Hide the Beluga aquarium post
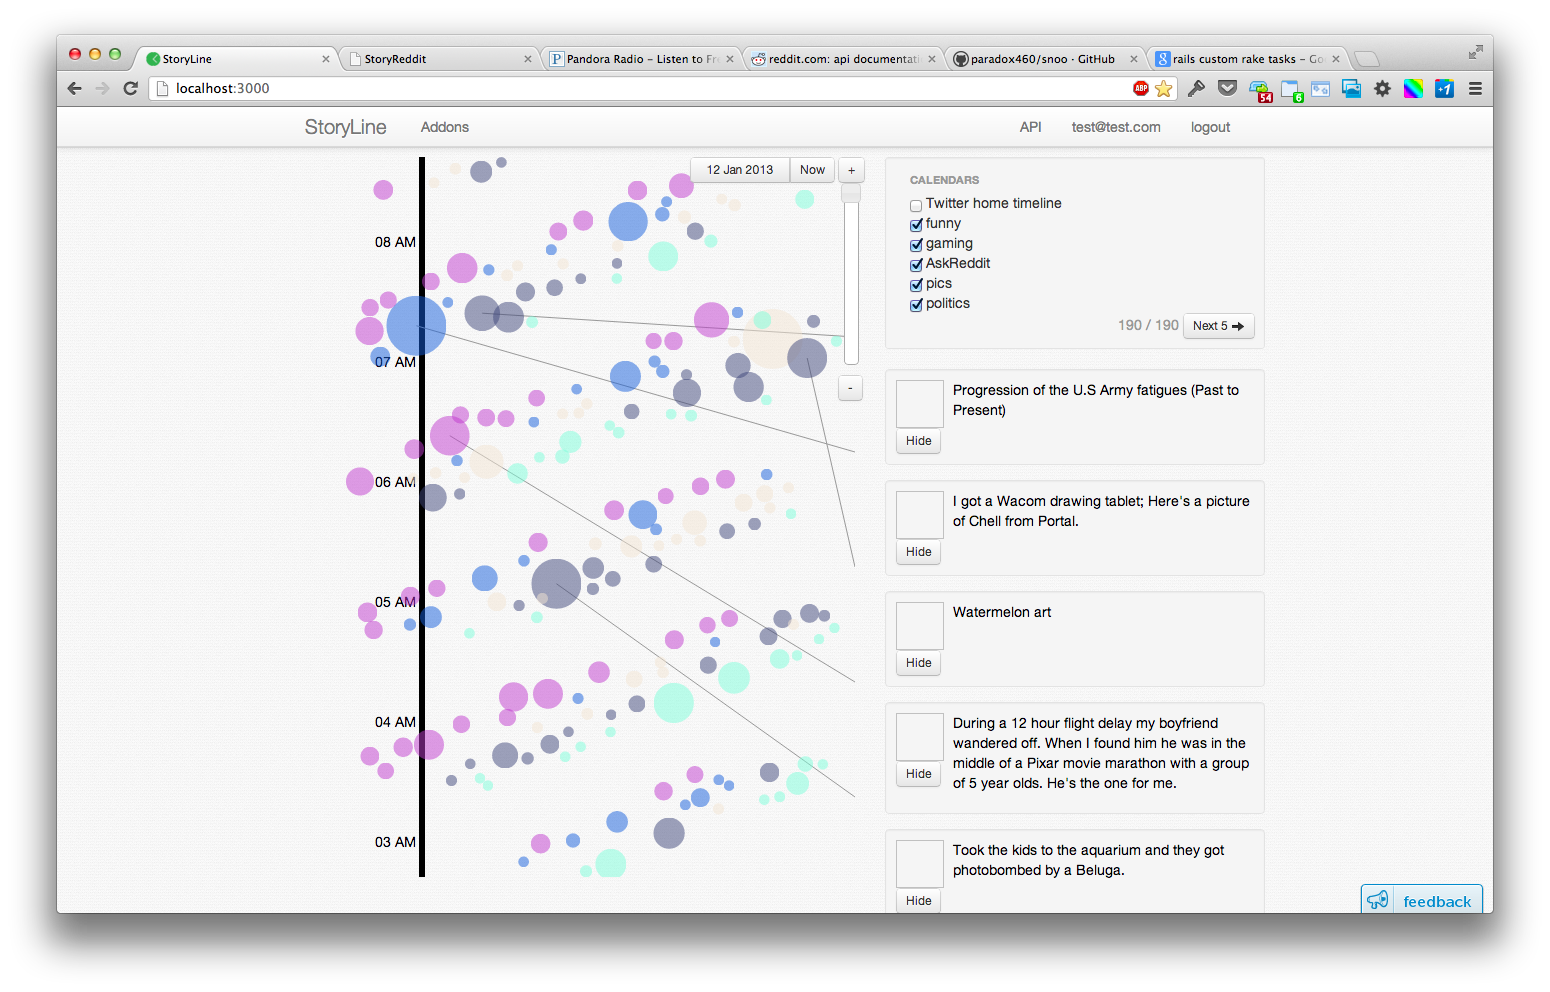 pos(918,901)
